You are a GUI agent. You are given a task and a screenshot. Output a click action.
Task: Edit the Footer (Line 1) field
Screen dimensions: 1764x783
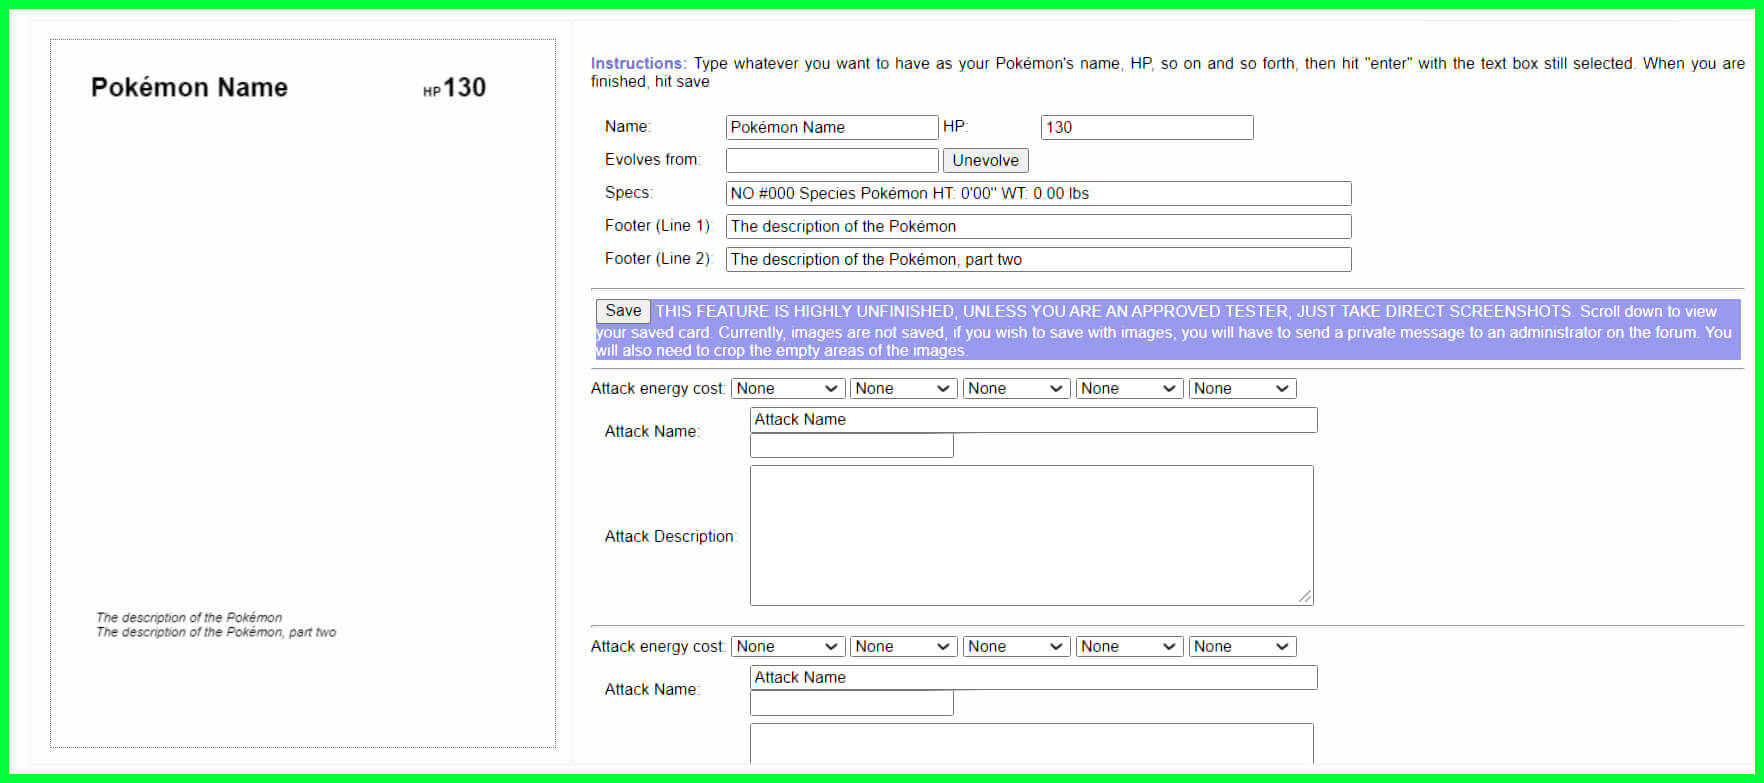click(x=1039, y=226)
